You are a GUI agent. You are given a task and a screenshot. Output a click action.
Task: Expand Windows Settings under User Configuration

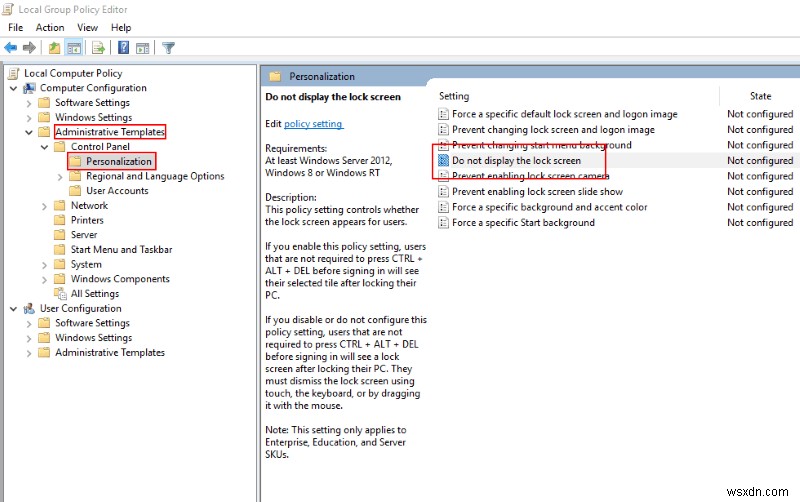coord(29,338)
